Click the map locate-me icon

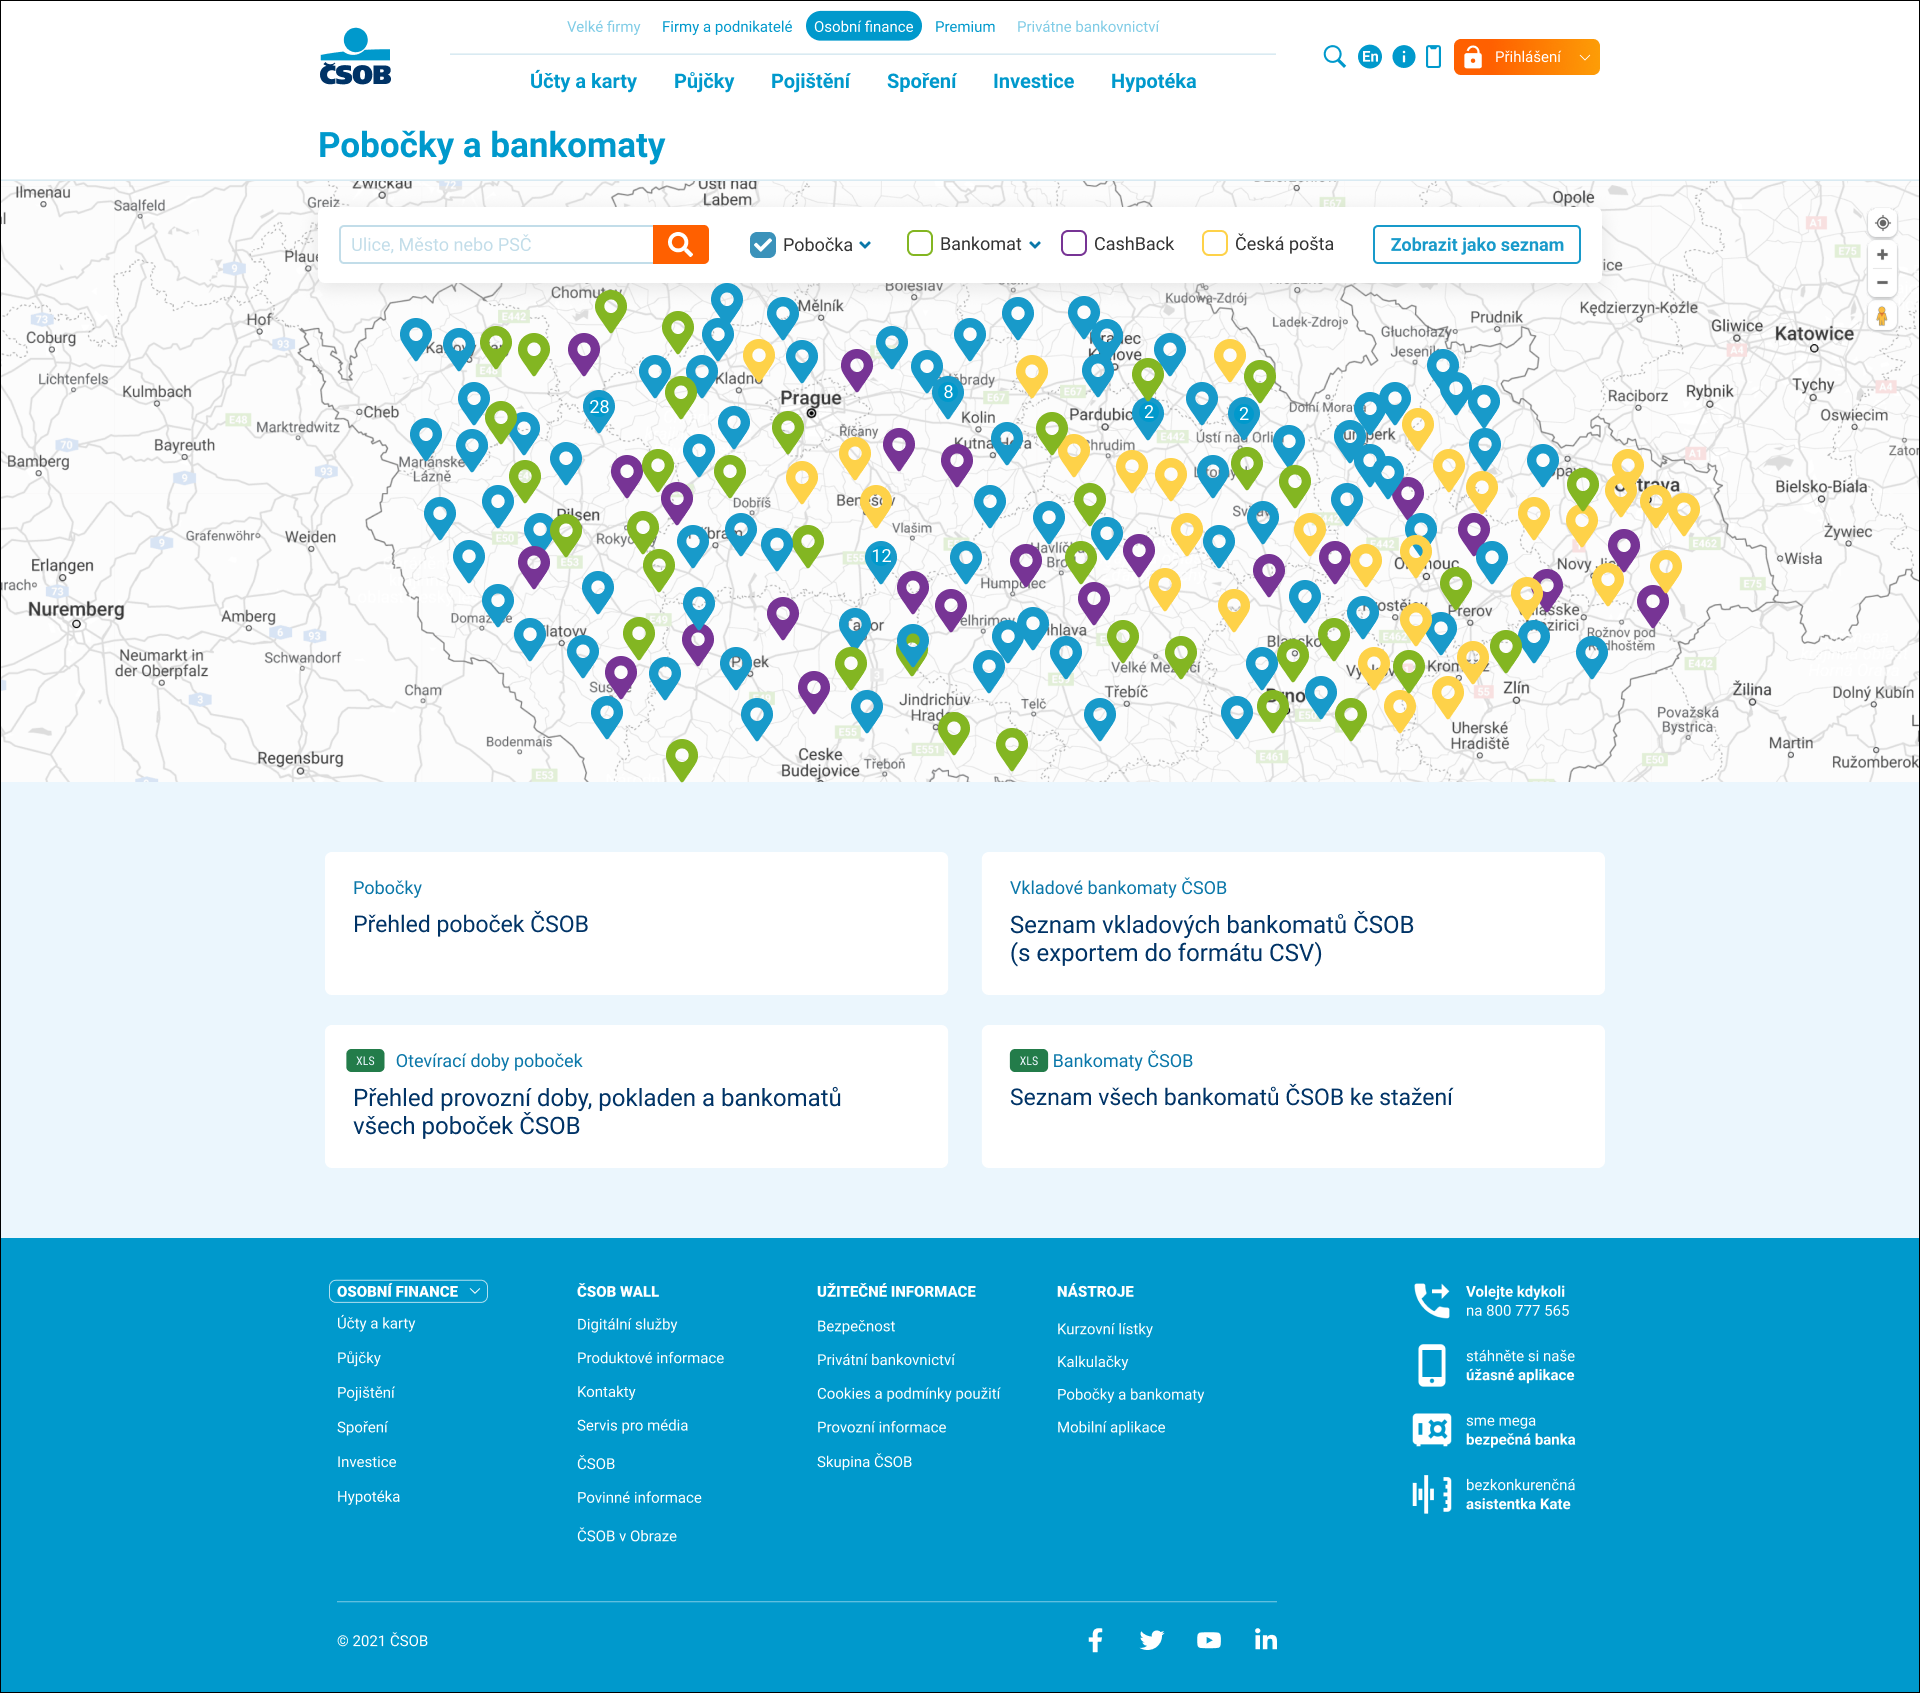(x=1882, y=223)
